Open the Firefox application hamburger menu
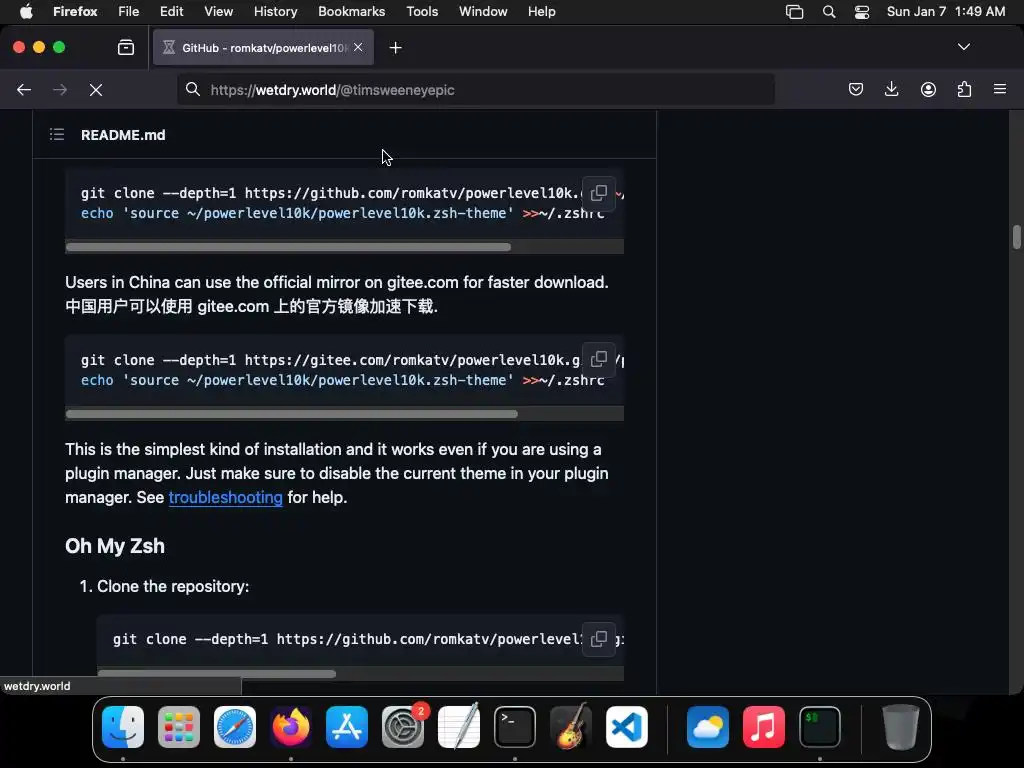 (1000, 89)
